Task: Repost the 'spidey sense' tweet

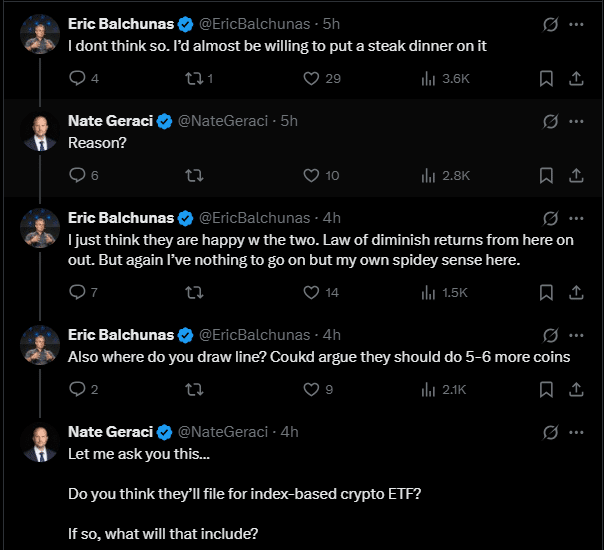Action: point(196,292)
